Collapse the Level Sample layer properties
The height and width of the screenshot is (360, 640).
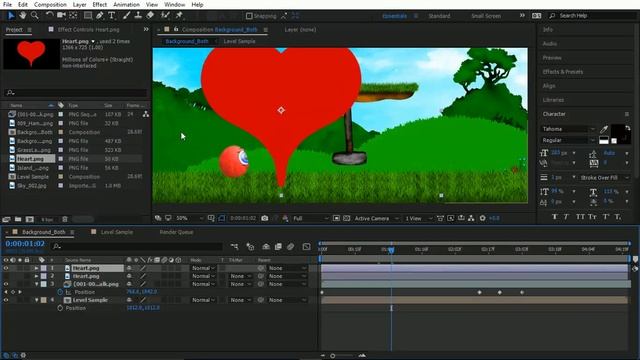(36, 300)
